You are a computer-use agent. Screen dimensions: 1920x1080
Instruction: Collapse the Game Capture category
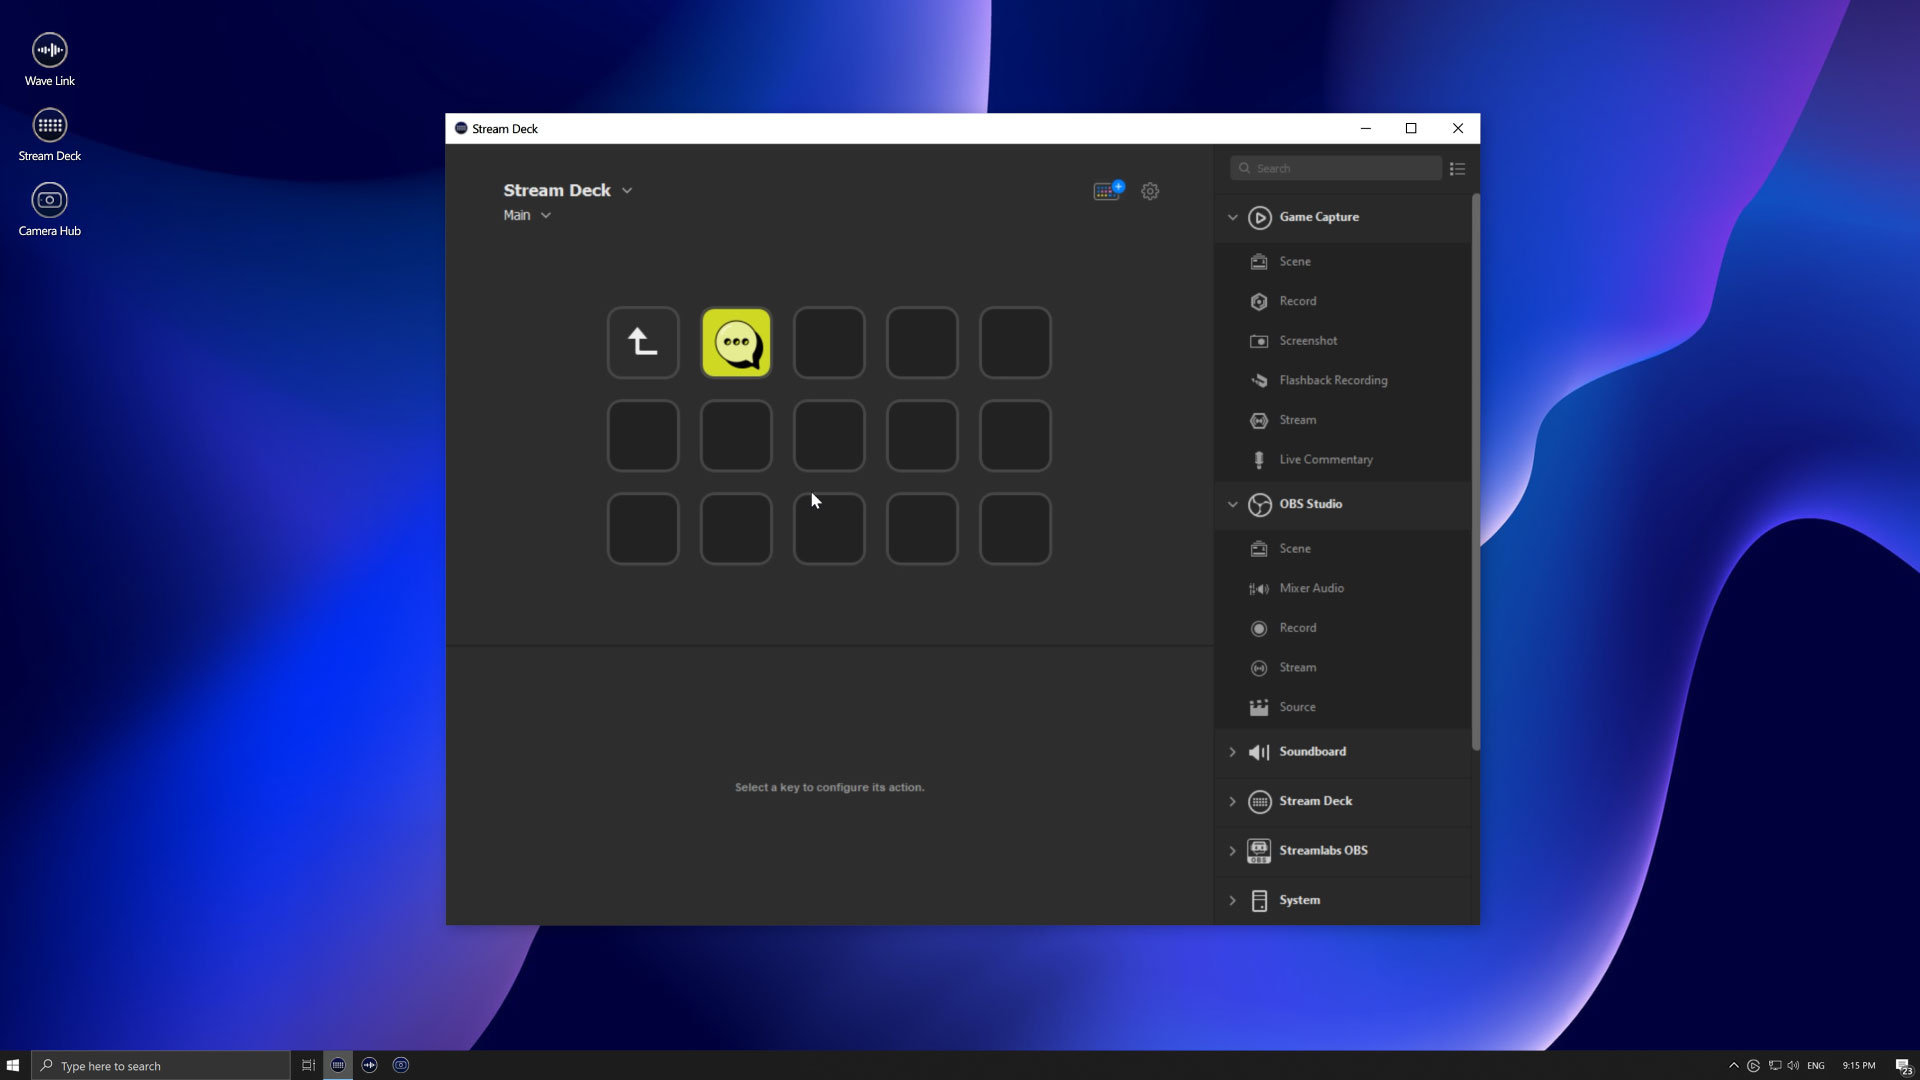[x=1232, y=217]
